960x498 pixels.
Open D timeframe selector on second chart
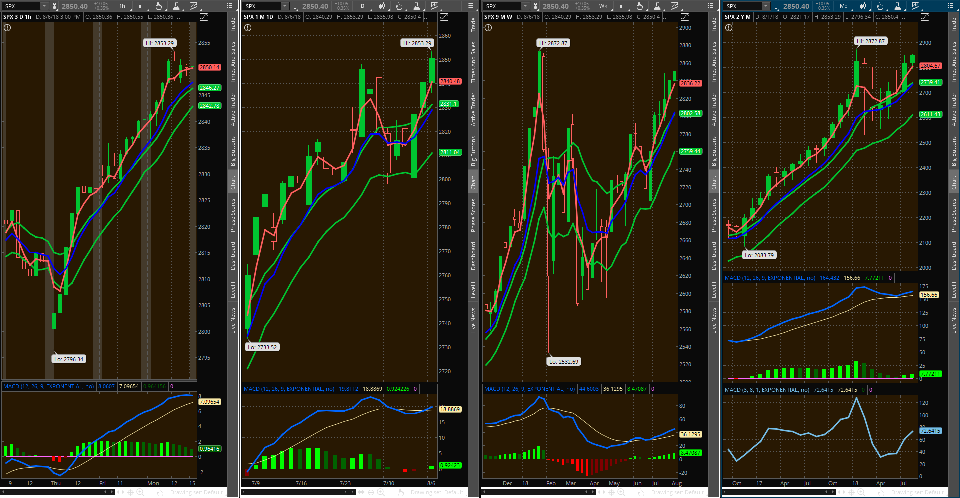click(363, 6)
